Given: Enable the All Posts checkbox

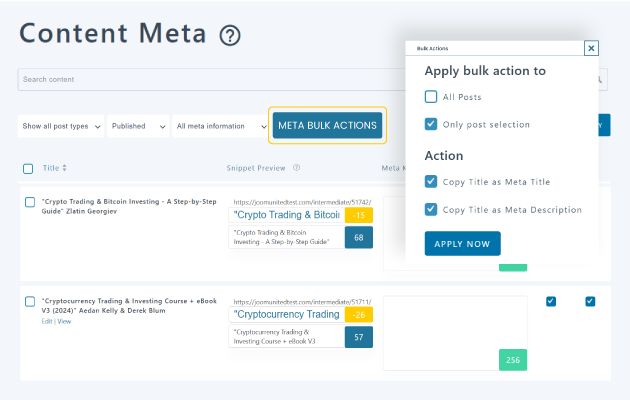Looking at the screenshot, I should point(431,97).
